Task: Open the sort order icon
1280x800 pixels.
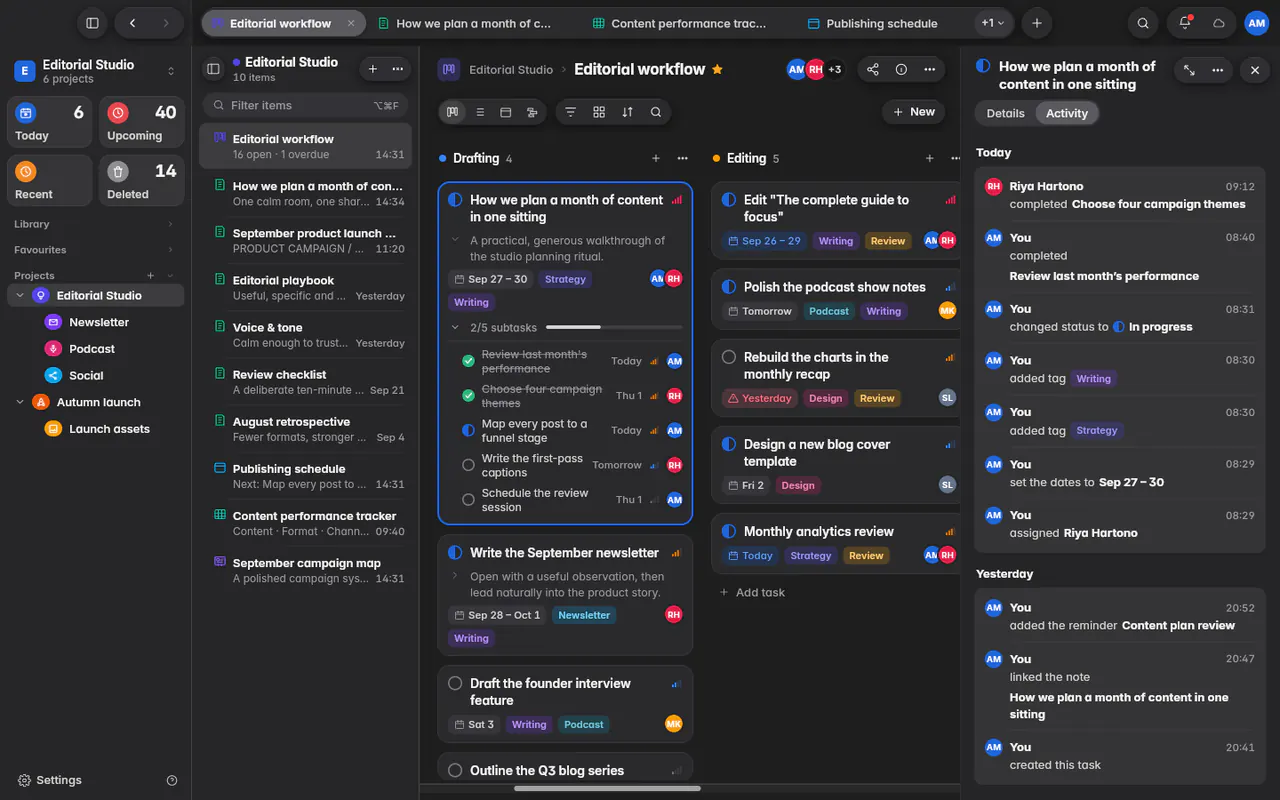Action: 627,112
